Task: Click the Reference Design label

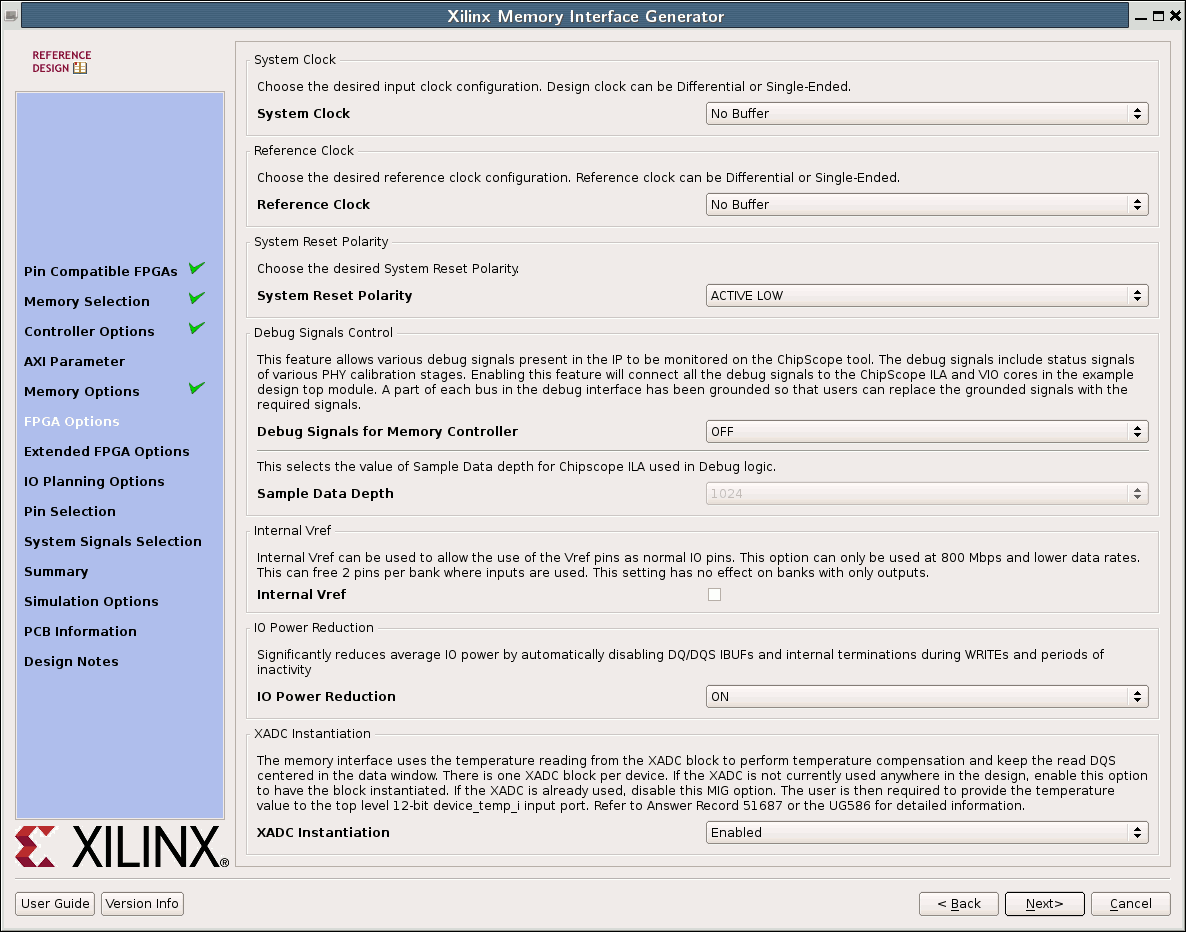Action: [x=61, y=61]
